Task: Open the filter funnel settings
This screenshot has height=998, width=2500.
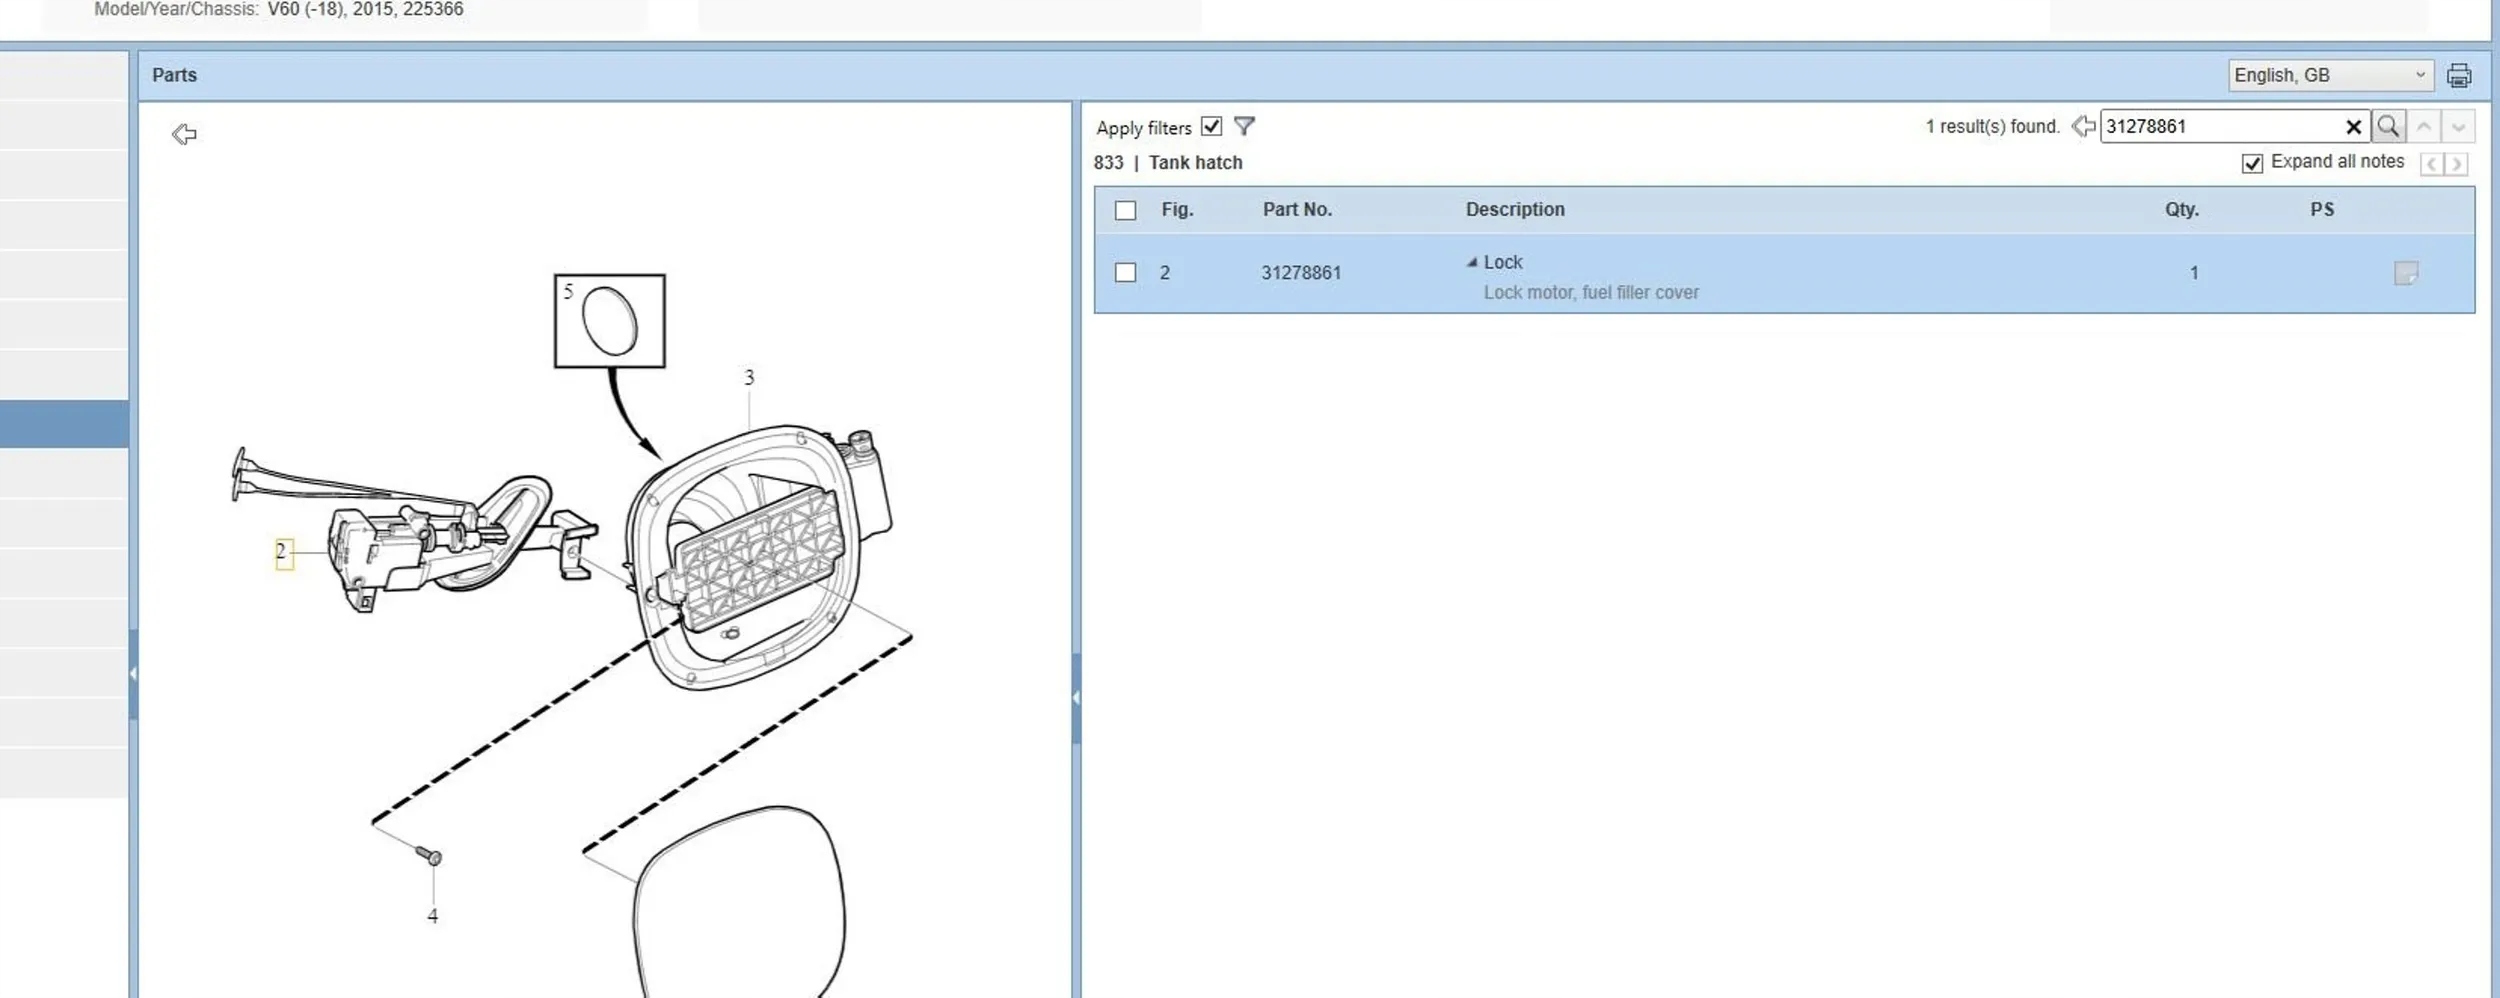Action: point(1244,126)
